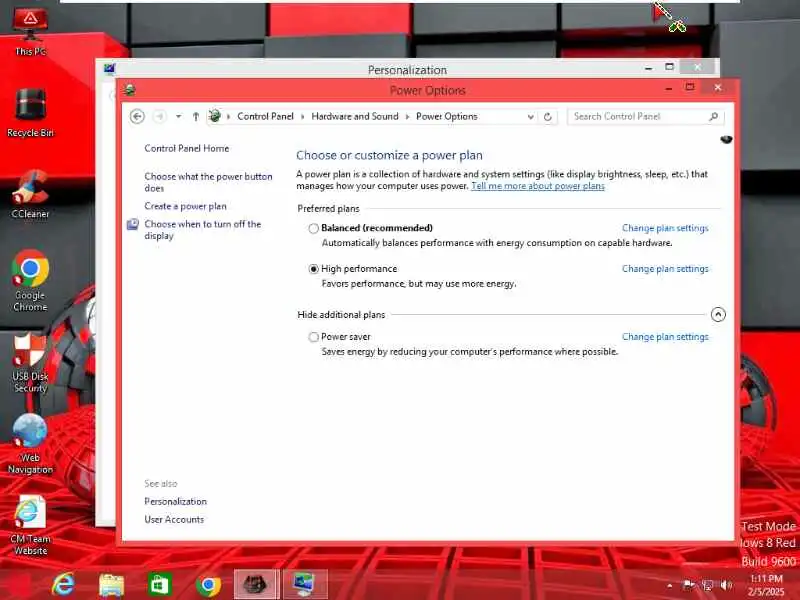Open Tell me more about power plans
Image resolution: width=800 pixels, height=600 pixels.
(x=538, y=186)
